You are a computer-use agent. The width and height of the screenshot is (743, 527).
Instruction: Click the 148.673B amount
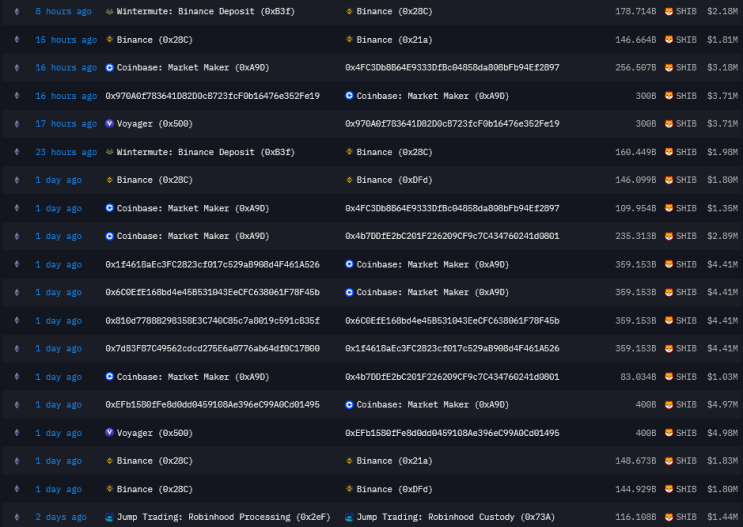click(635, 461)
